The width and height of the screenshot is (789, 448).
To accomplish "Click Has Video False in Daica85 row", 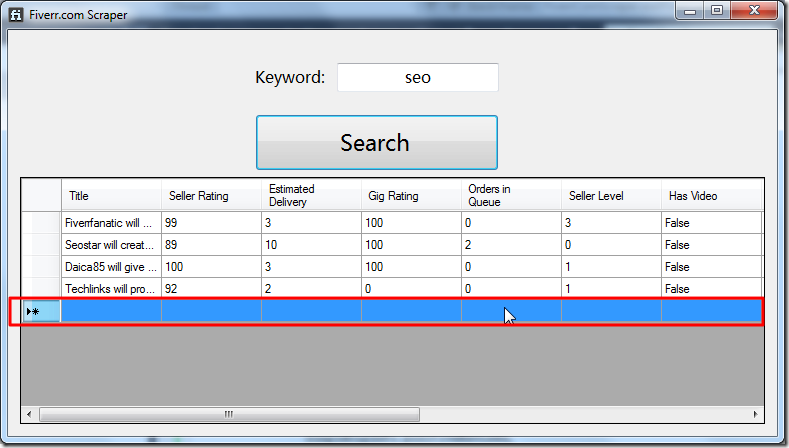I will 712,267.
